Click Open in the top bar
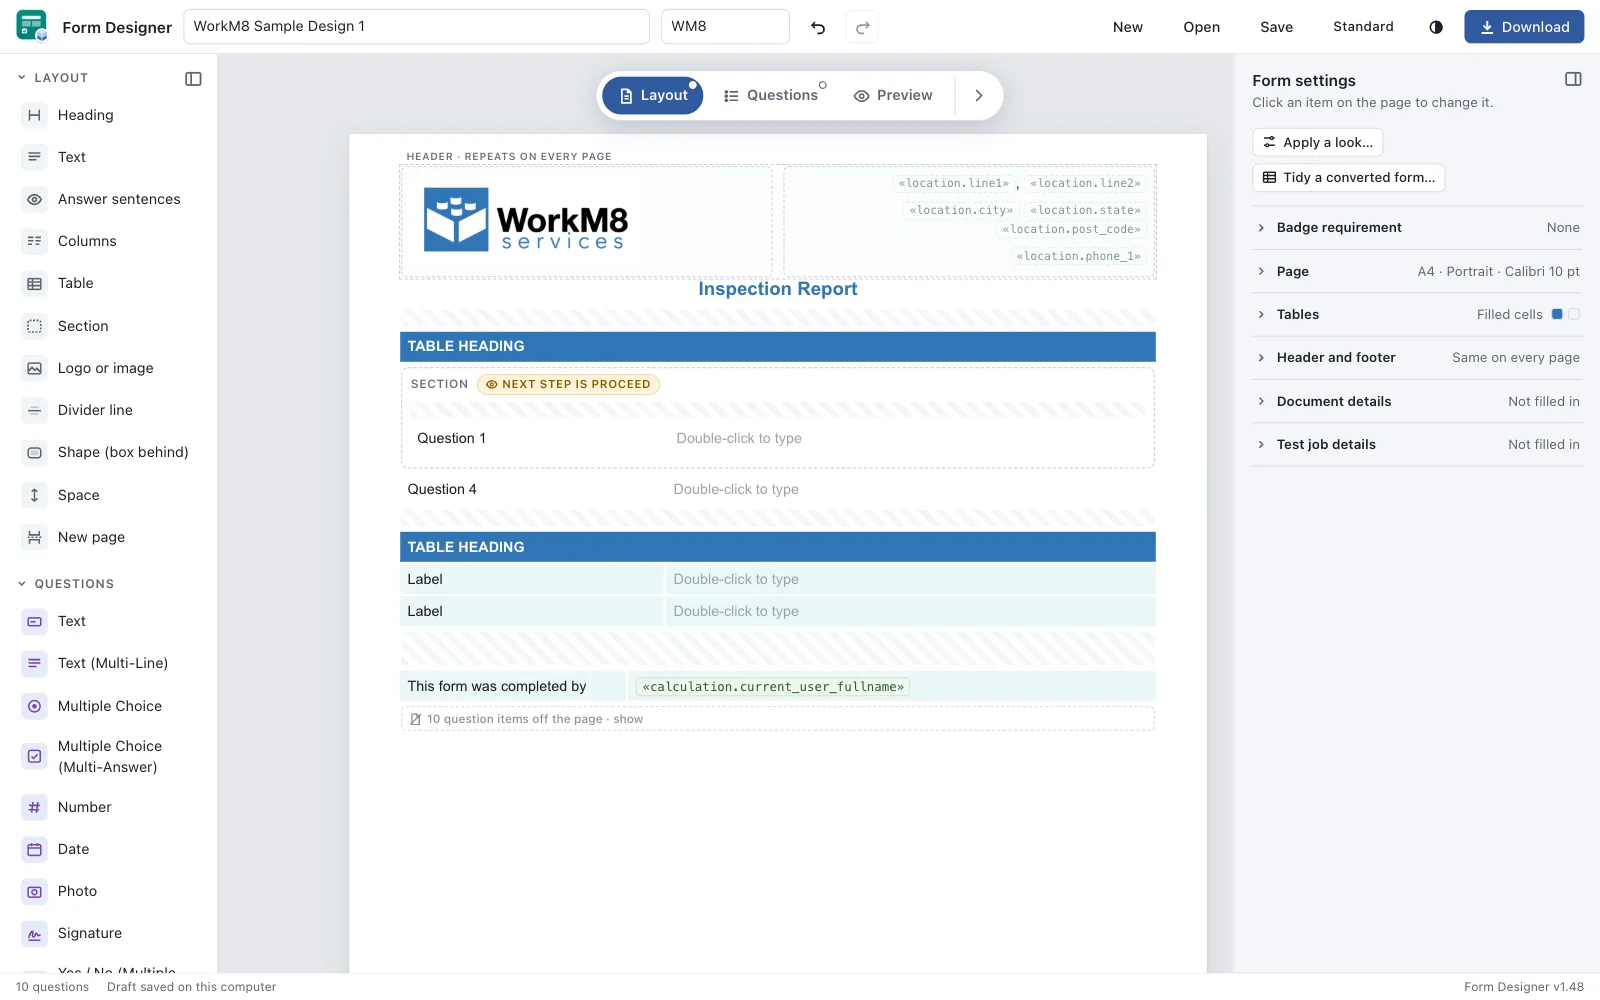 (x=1201, y=27)
